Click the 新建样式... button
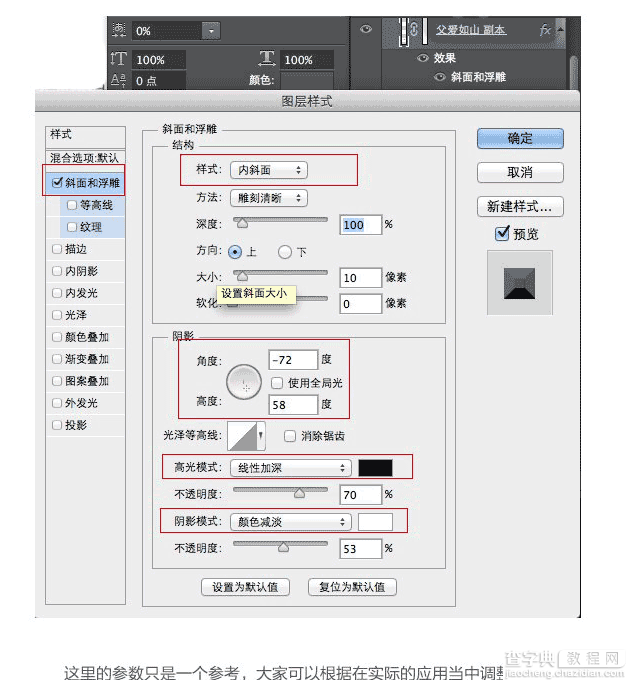The width and height of the screenshot is (637, 680). (x=520, y=206)
